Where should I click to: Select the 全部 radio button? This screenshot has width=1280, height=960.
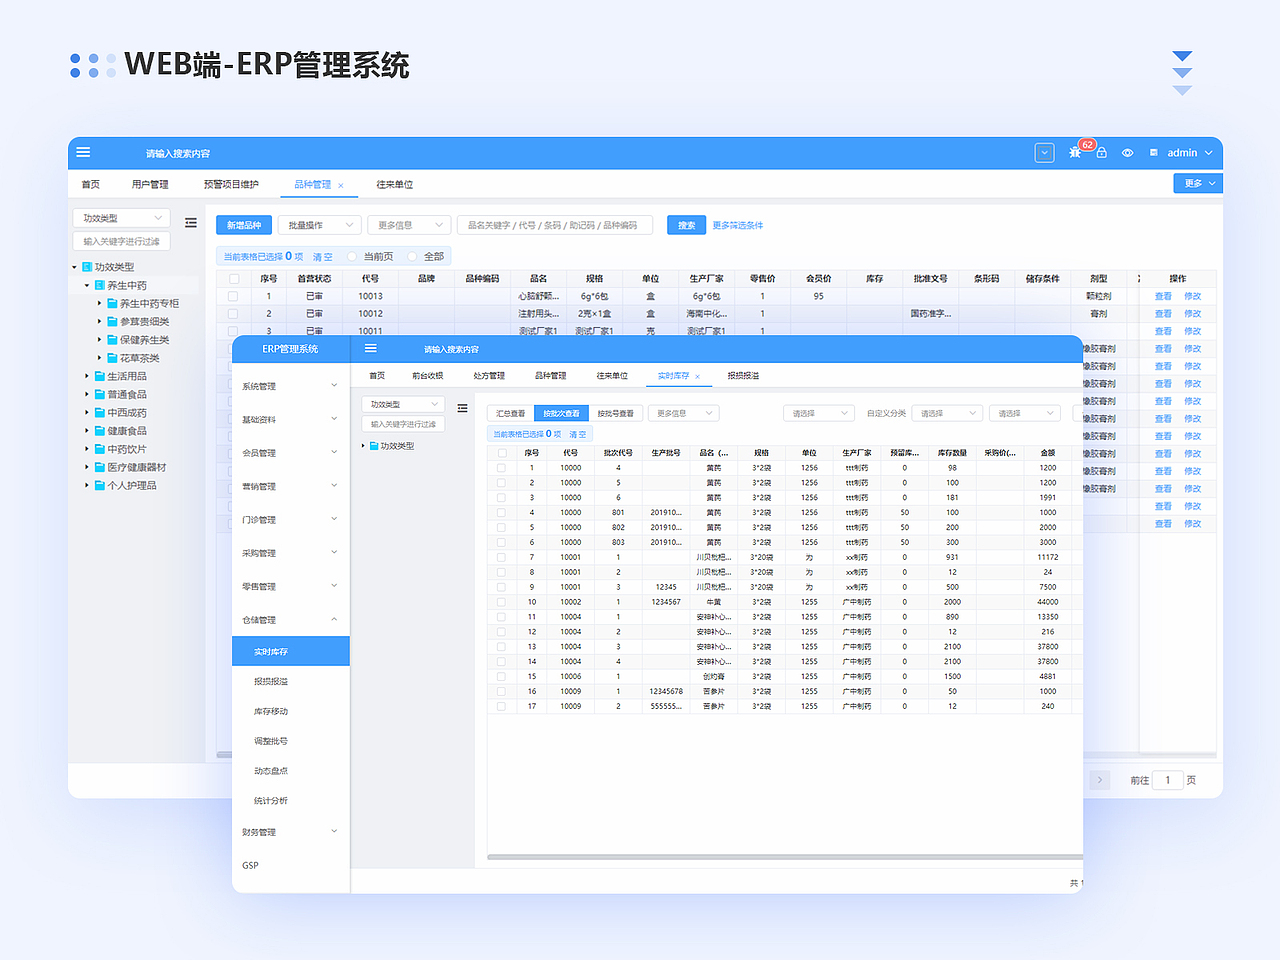(412, 257)
